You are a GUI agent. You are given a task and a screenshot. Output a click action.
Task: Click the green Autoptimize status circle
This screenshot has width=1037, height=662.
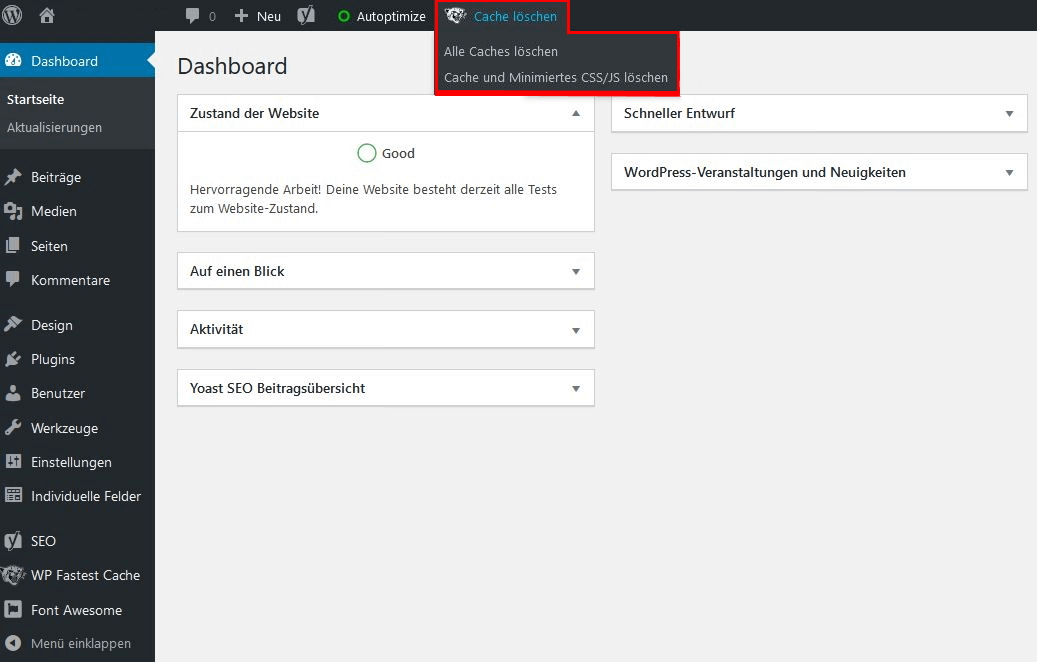click(344, 16)
